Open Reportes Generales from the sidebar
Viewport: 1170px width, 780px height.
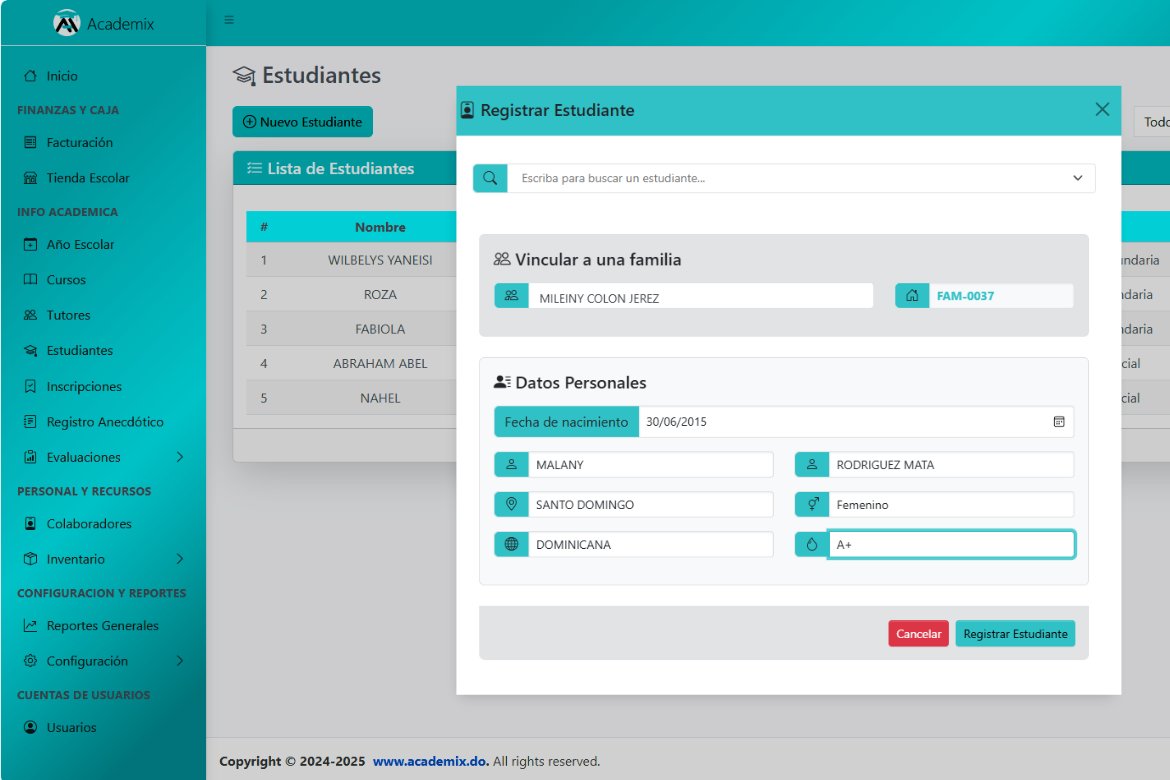[x=102, y=626]
